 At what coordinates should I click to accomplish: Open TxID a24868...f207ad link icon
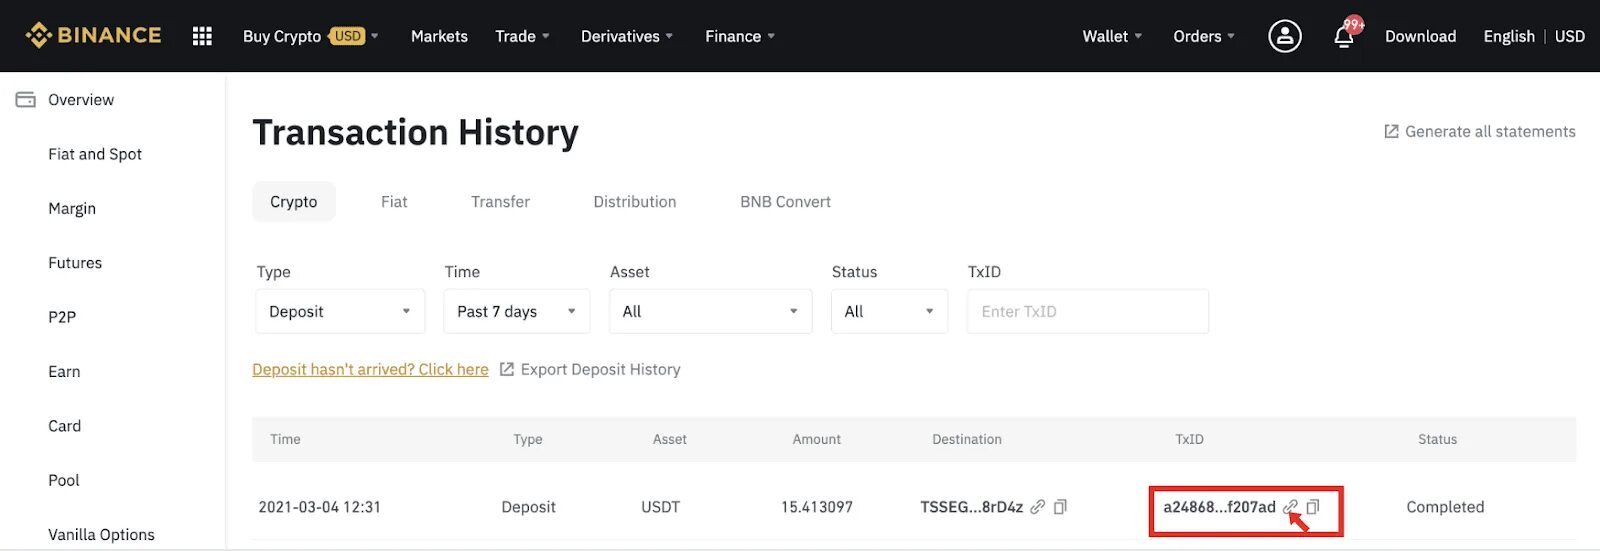[x=1290, y=507]
